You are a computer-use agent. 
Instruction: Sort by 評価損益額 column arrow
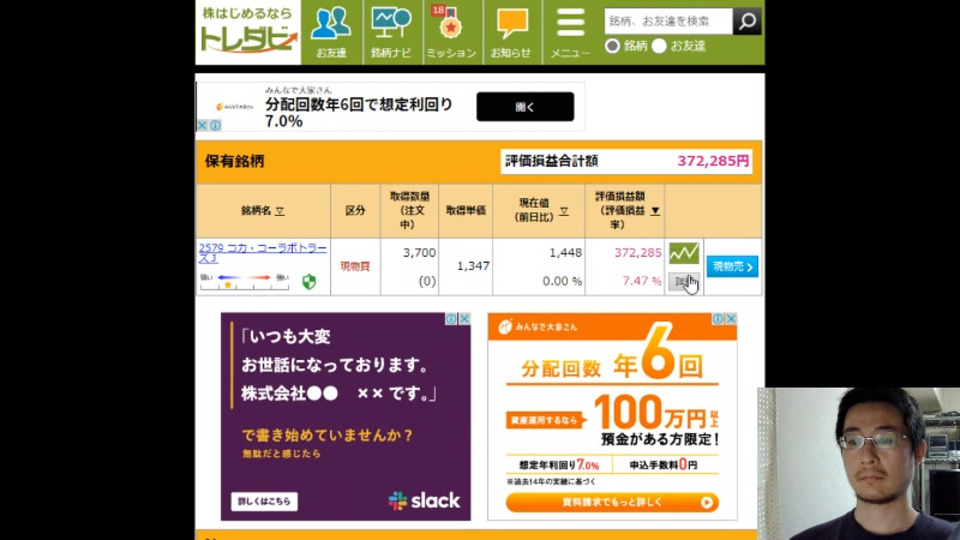655,211
